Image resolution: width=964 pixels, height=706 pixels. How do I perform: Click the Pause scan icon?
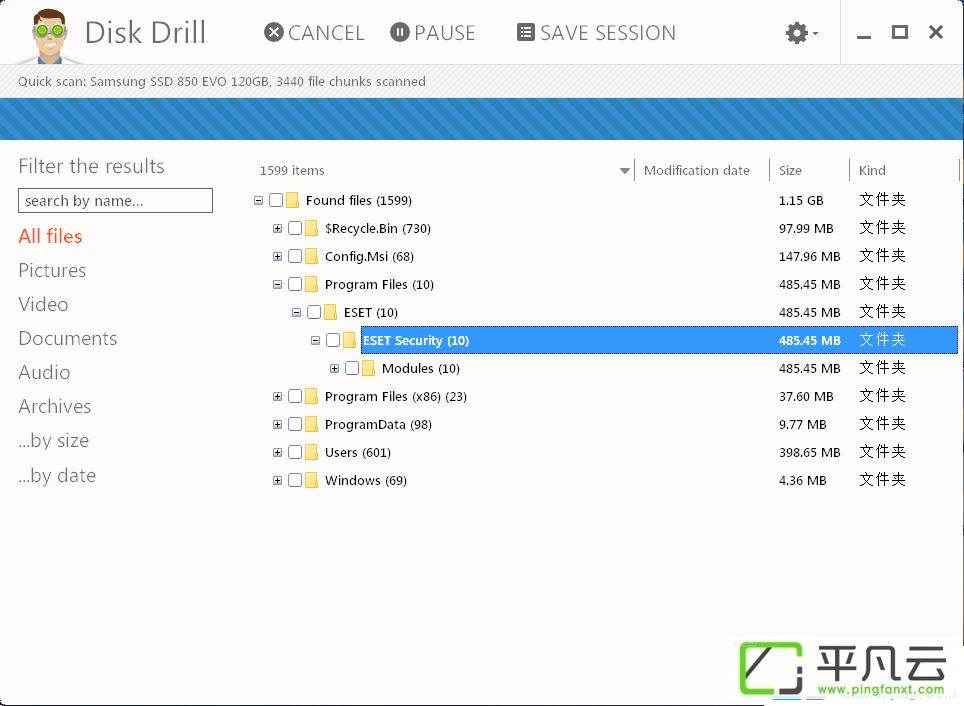[x=400, y=32]
